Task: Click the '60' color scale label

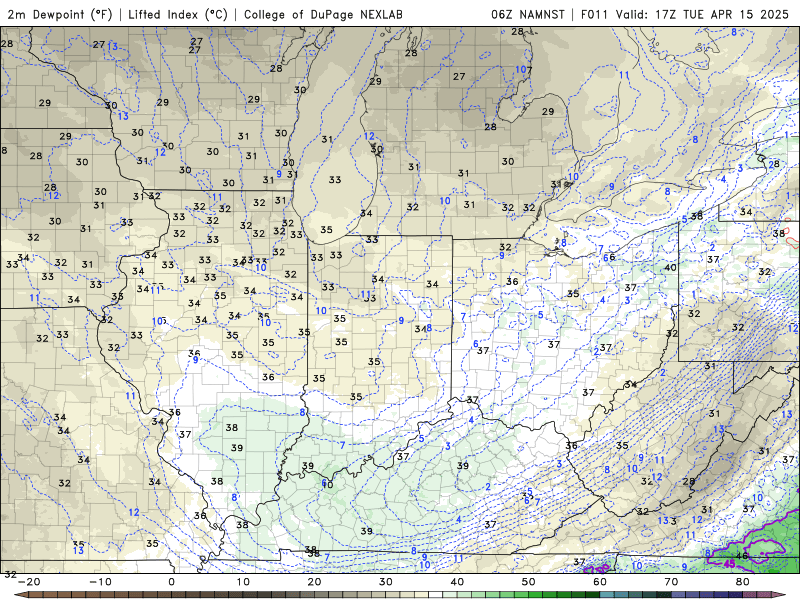Action: [x=600, y=582]
